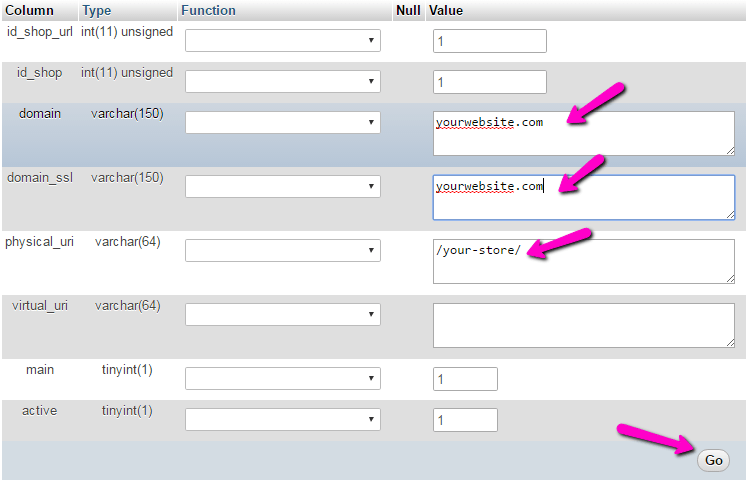Expand the Function dropdown for active row
Viewport: 749px width, 483px height.
pyautogui.click(x=282, y=420)
